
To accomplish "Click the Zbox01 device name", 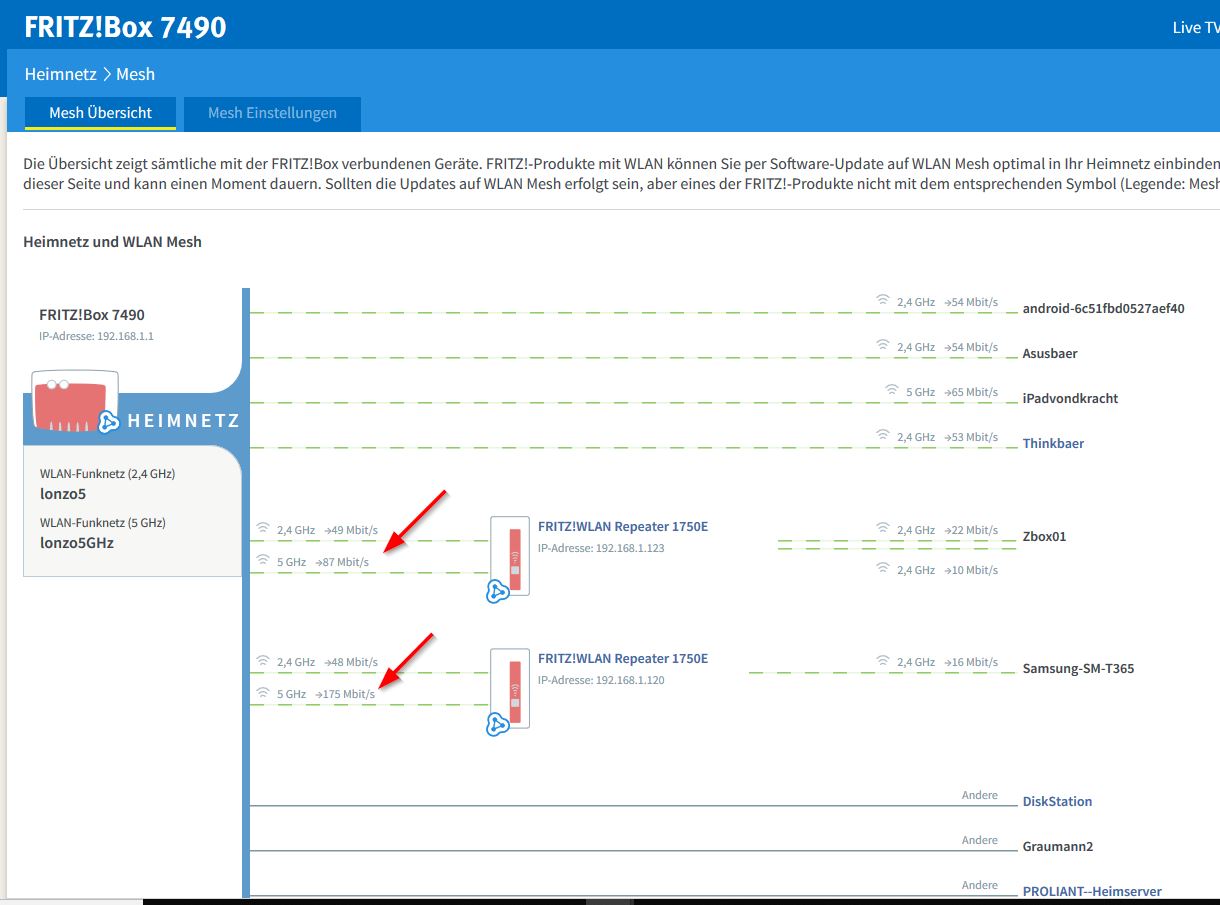I will pyautogui.click(x=1044, y=536).
